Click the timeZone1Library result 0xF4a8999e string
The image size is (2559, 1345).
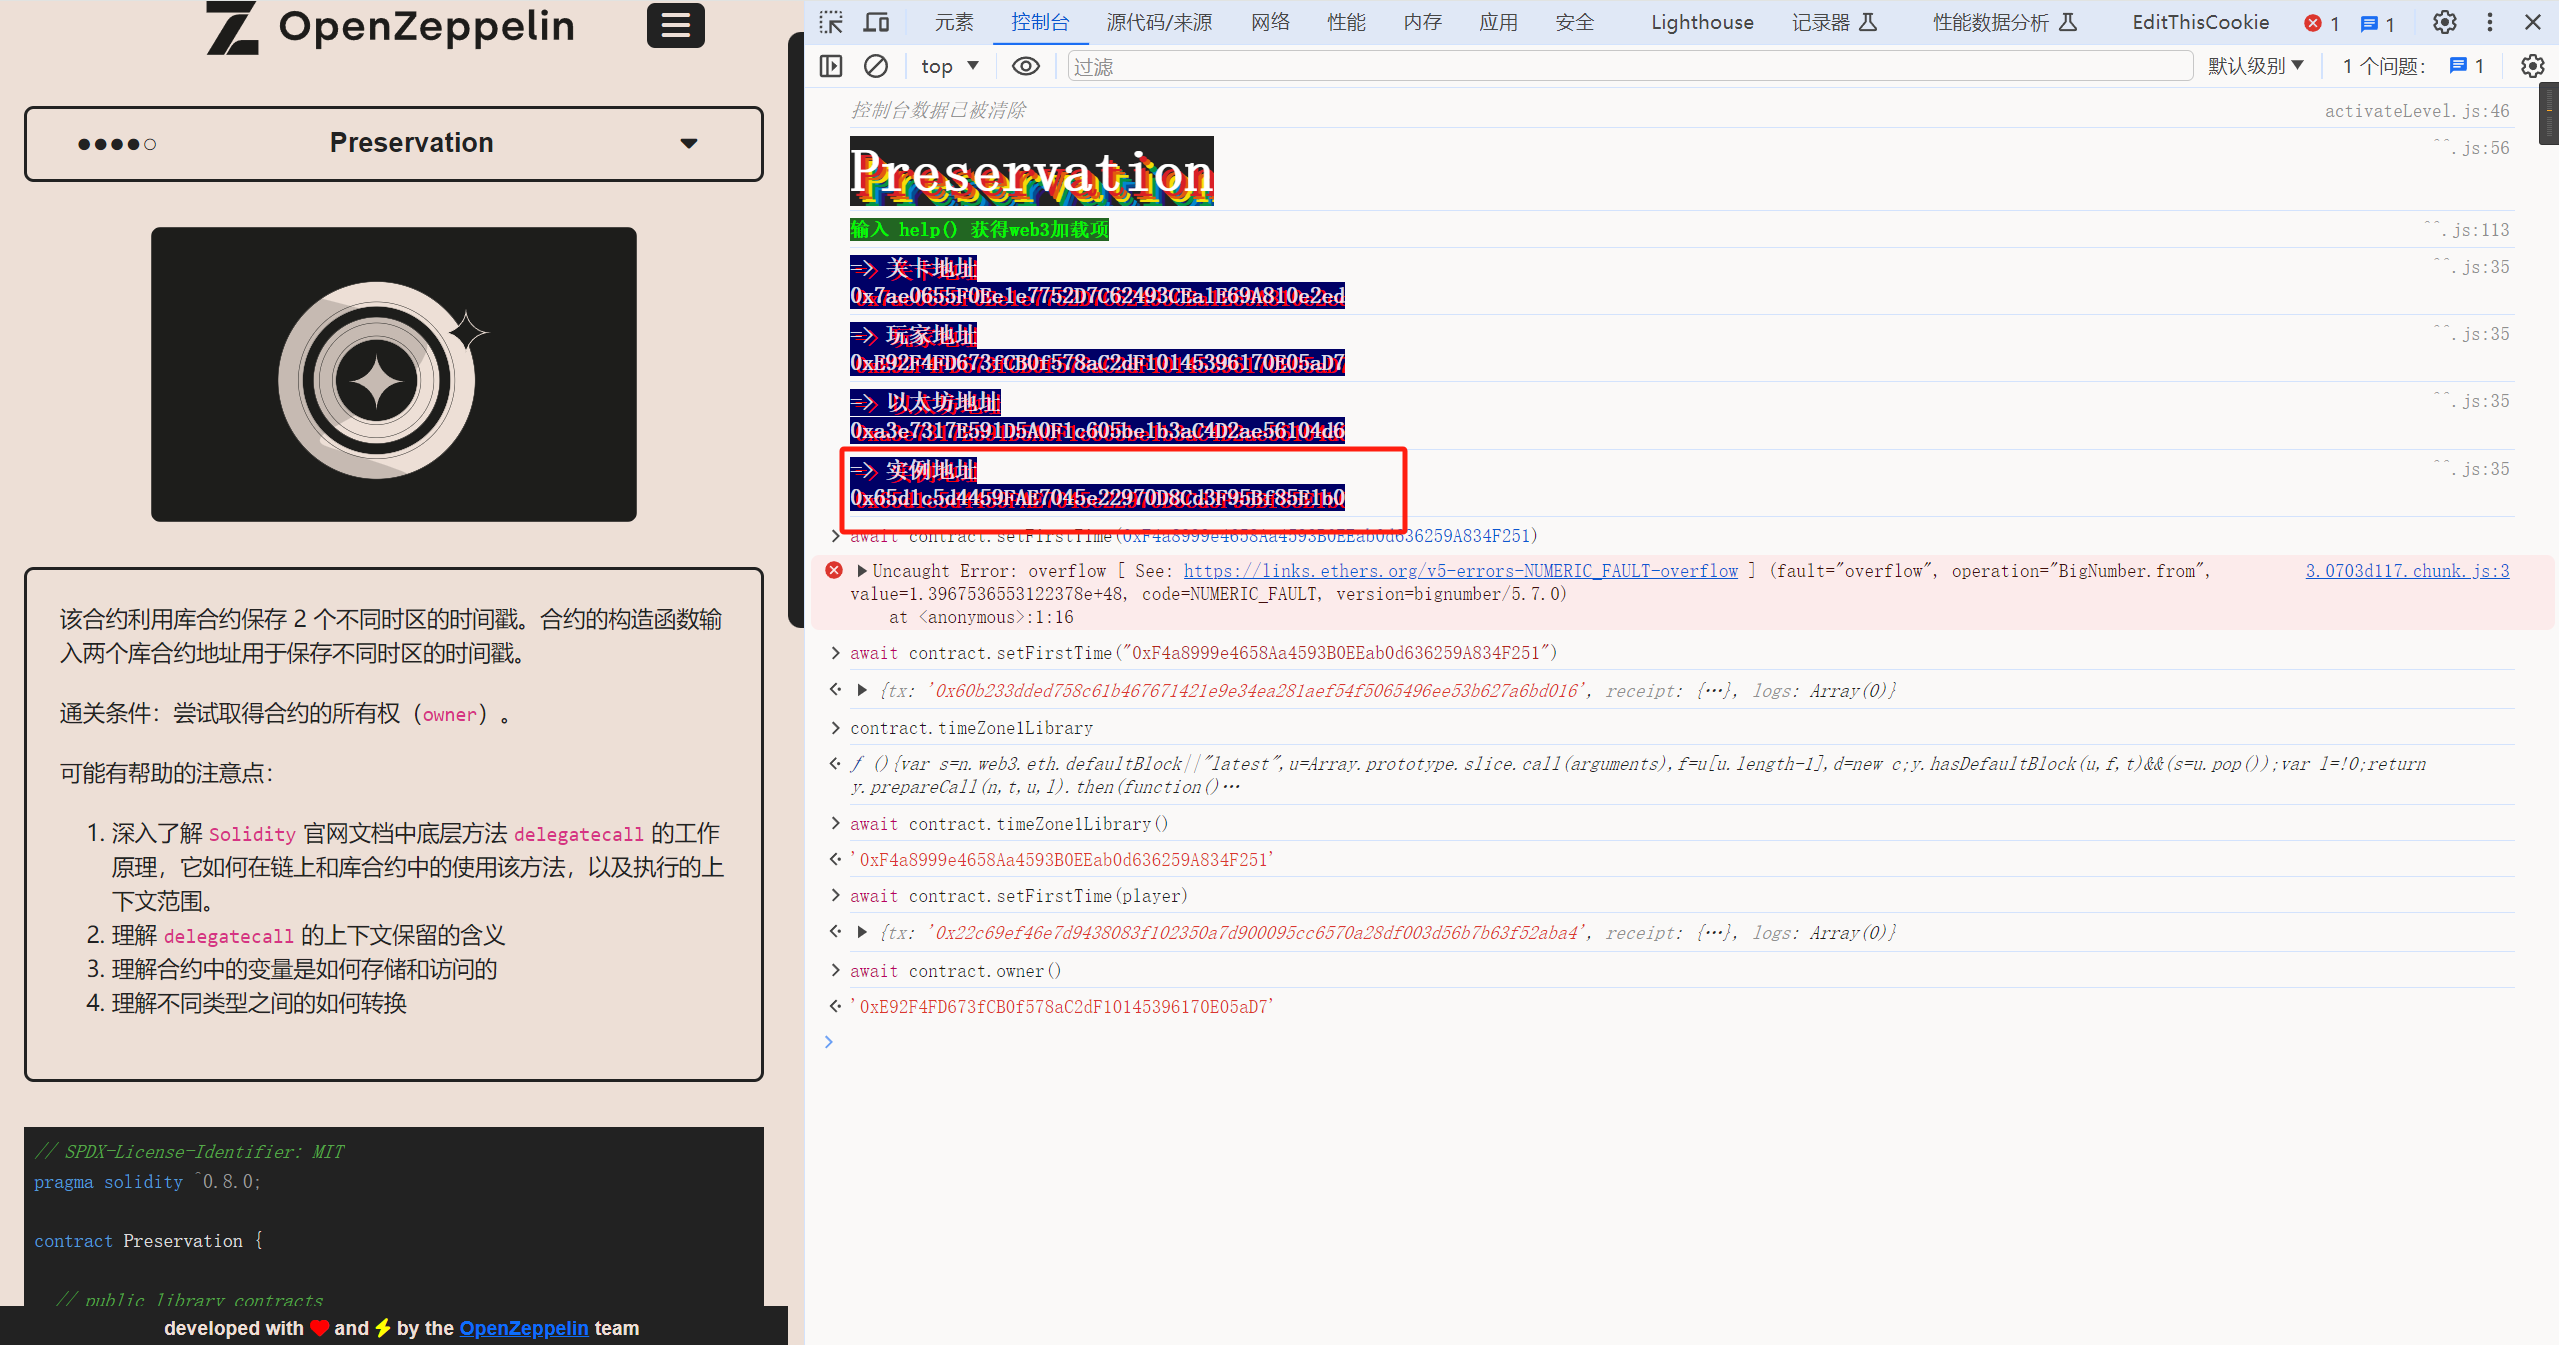point(1062,860)
